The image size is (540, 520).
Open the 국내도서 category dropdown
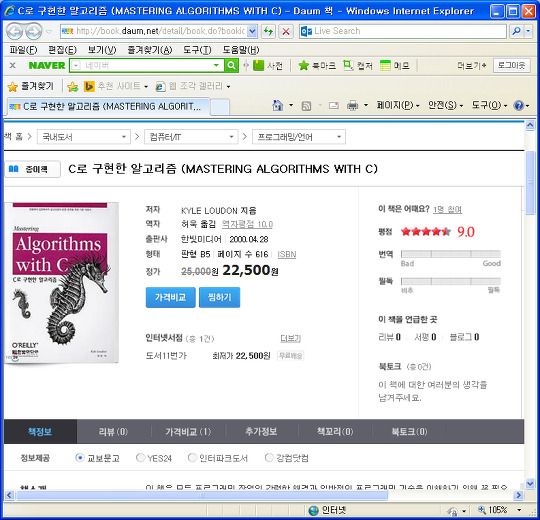tap(84, 137)
